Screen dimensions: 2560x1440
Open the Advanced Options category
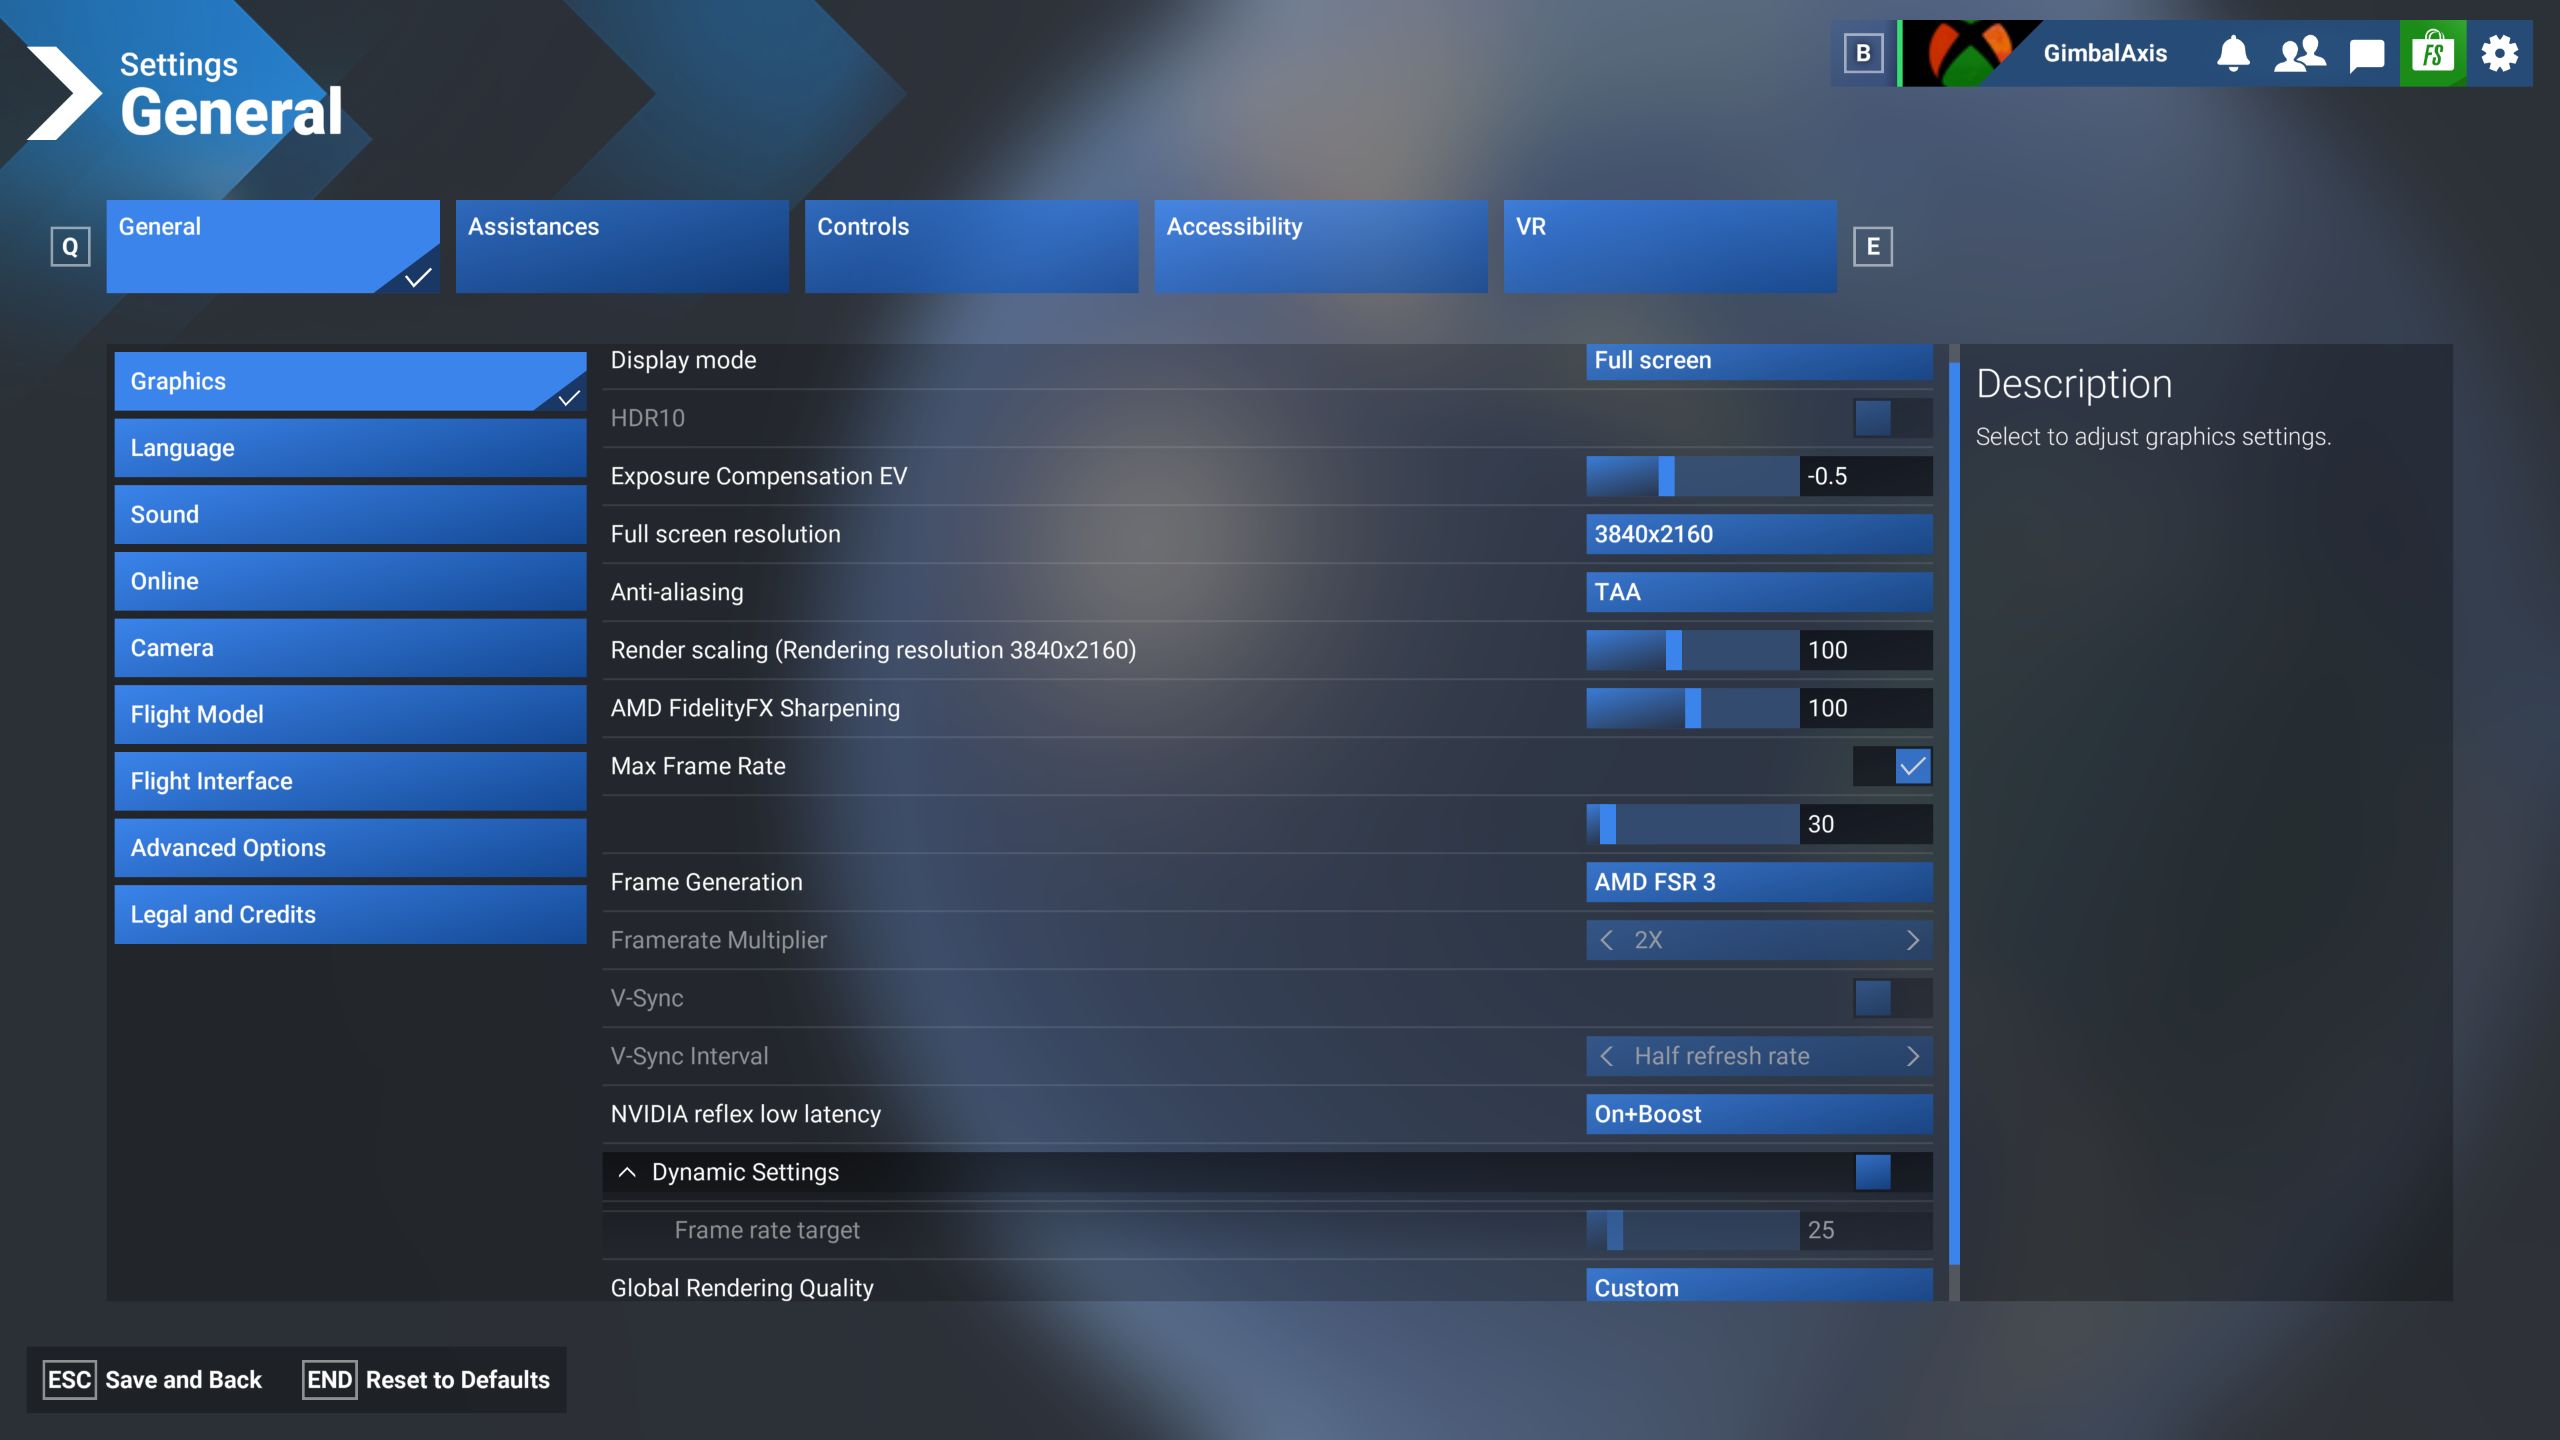coord(350,848)
